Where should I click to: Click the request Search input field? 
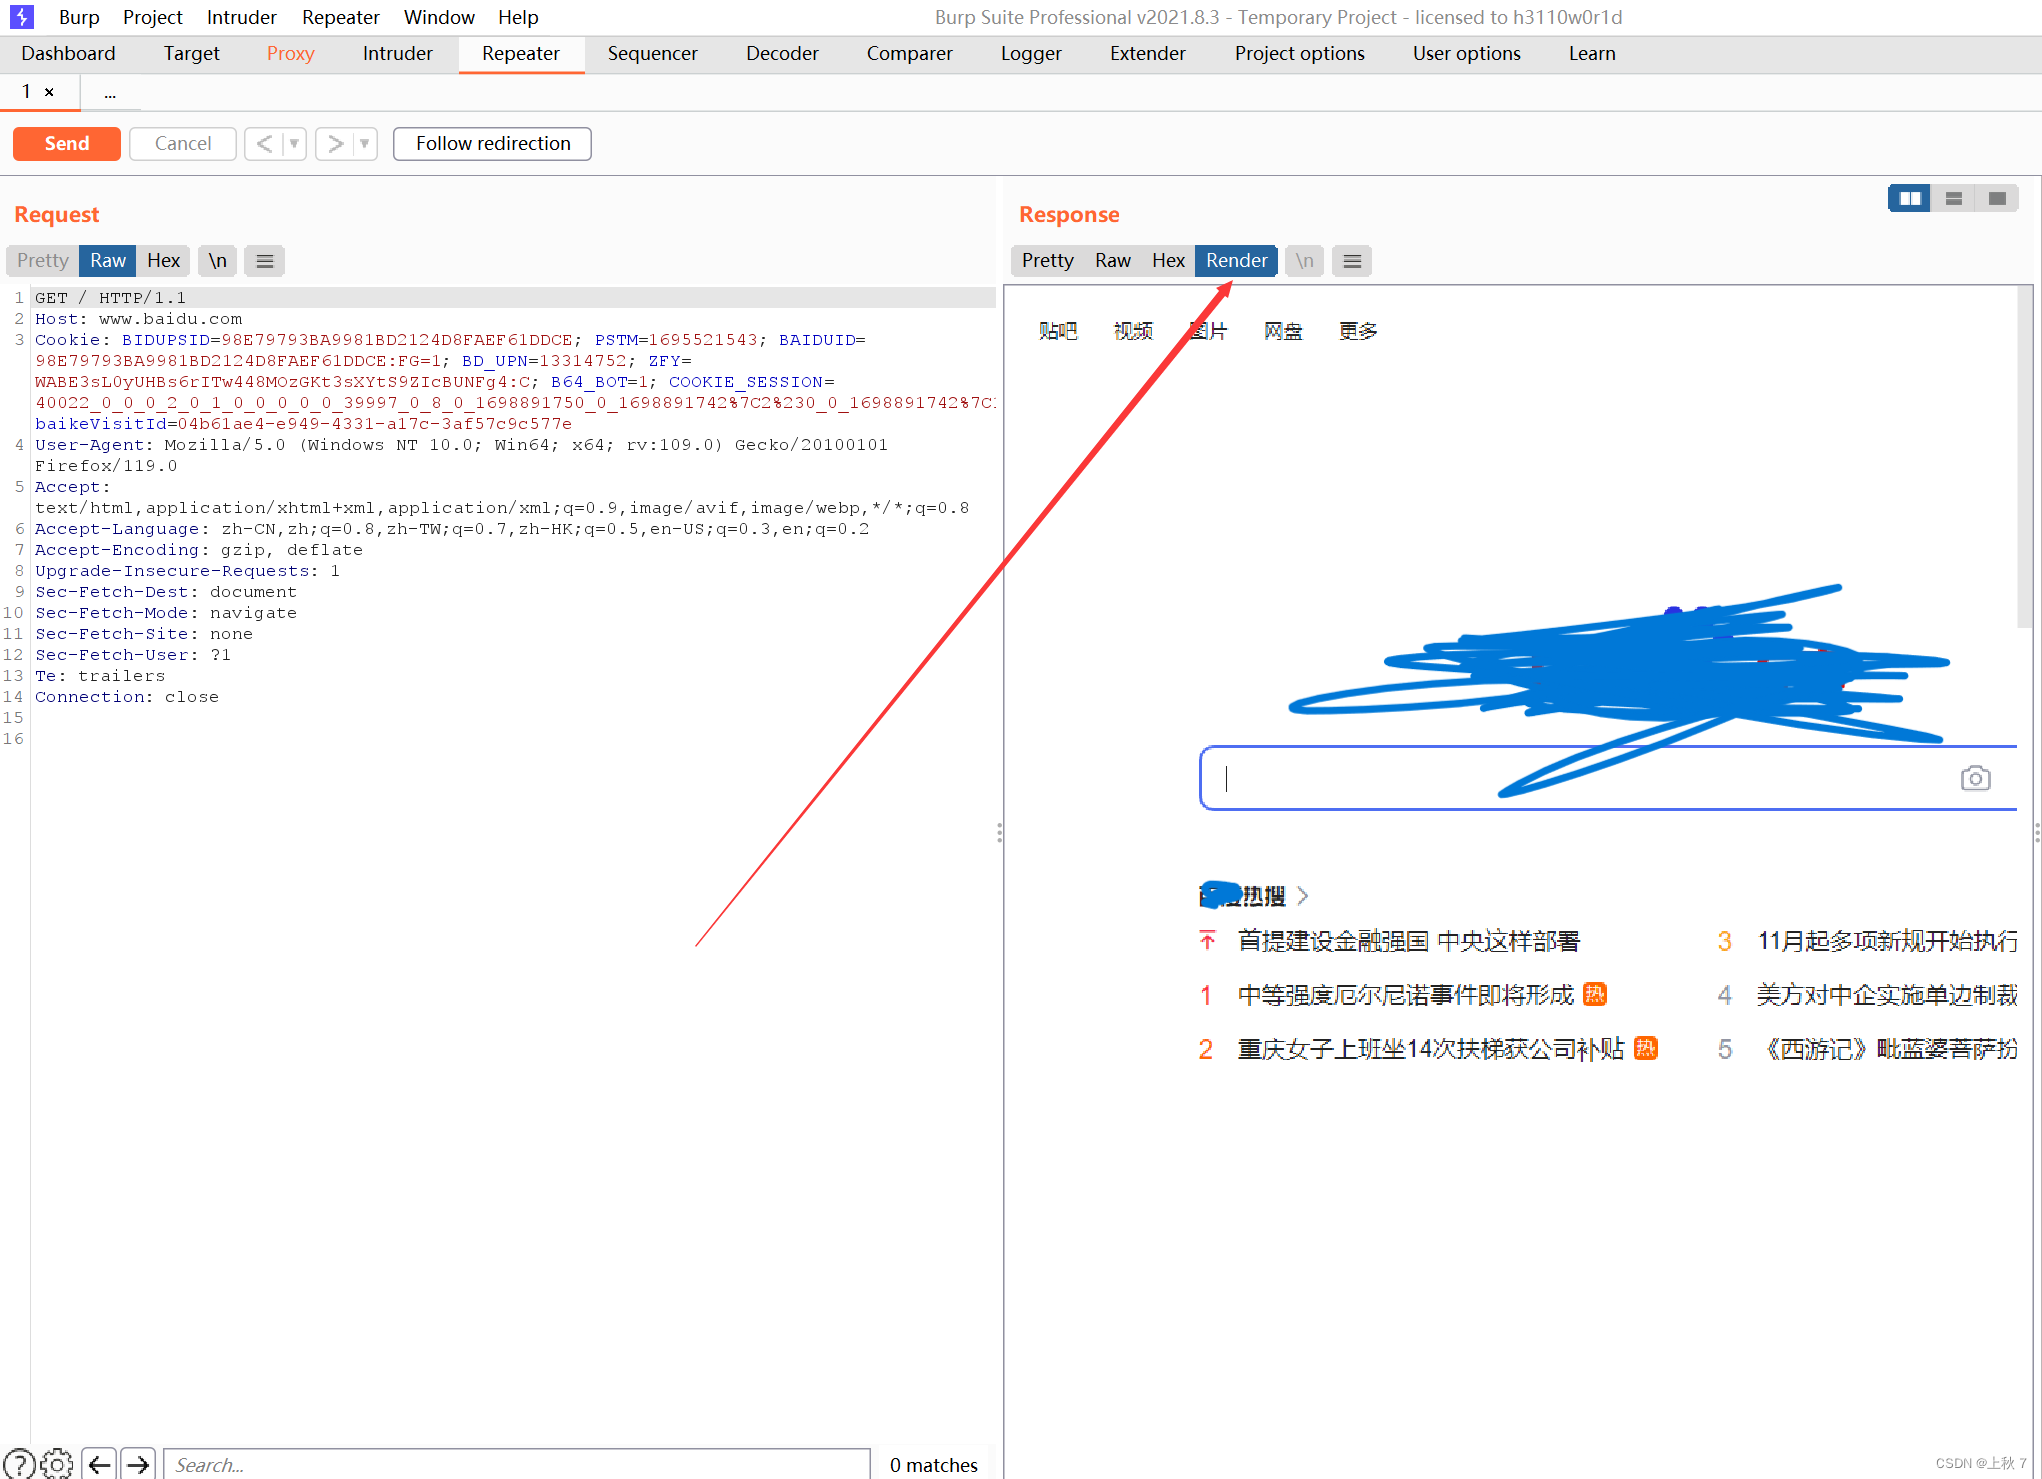pyautogui.click(x=515, y=1464)
